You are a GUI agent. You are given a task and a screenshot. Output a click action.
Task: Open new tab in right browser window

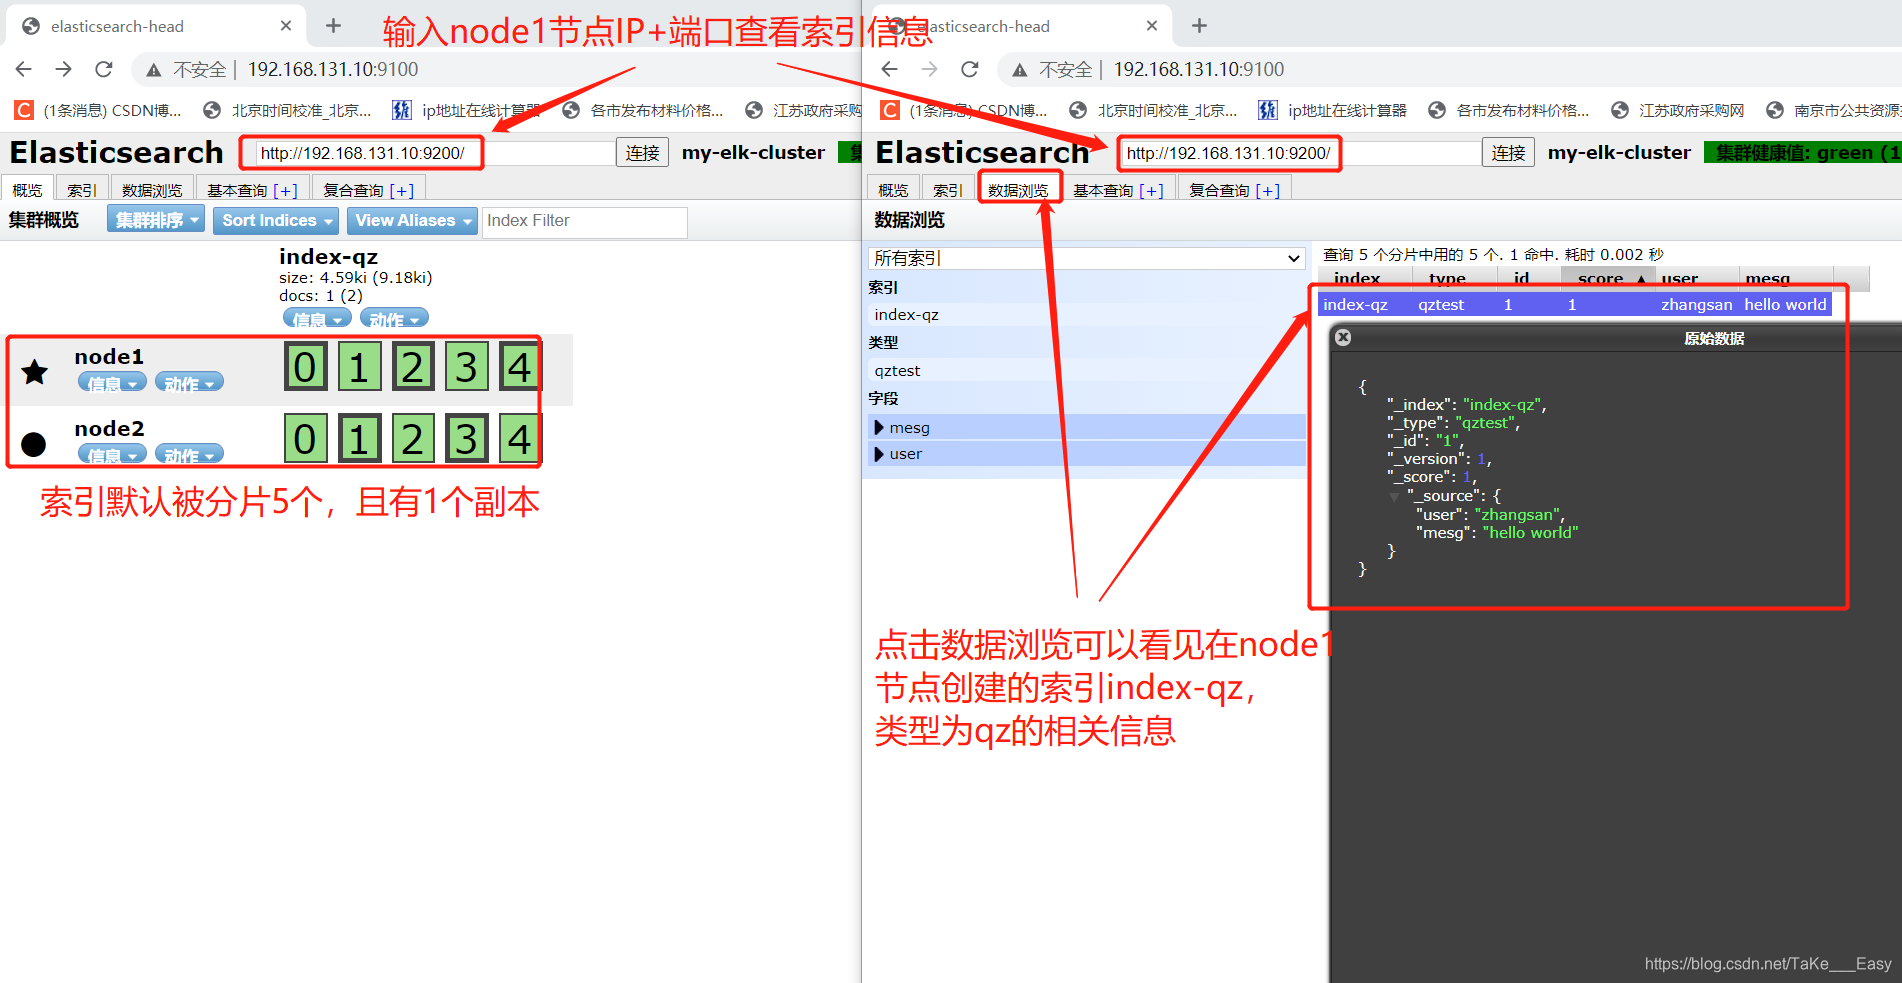pyautogui.click(x=1200, y=26)
